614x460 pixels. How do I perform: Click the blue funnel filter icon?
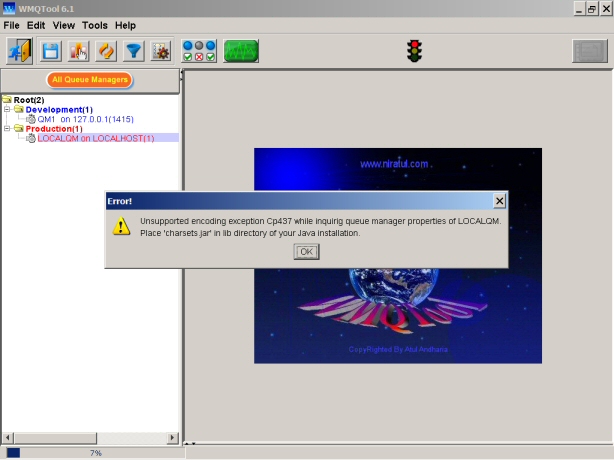134,51
